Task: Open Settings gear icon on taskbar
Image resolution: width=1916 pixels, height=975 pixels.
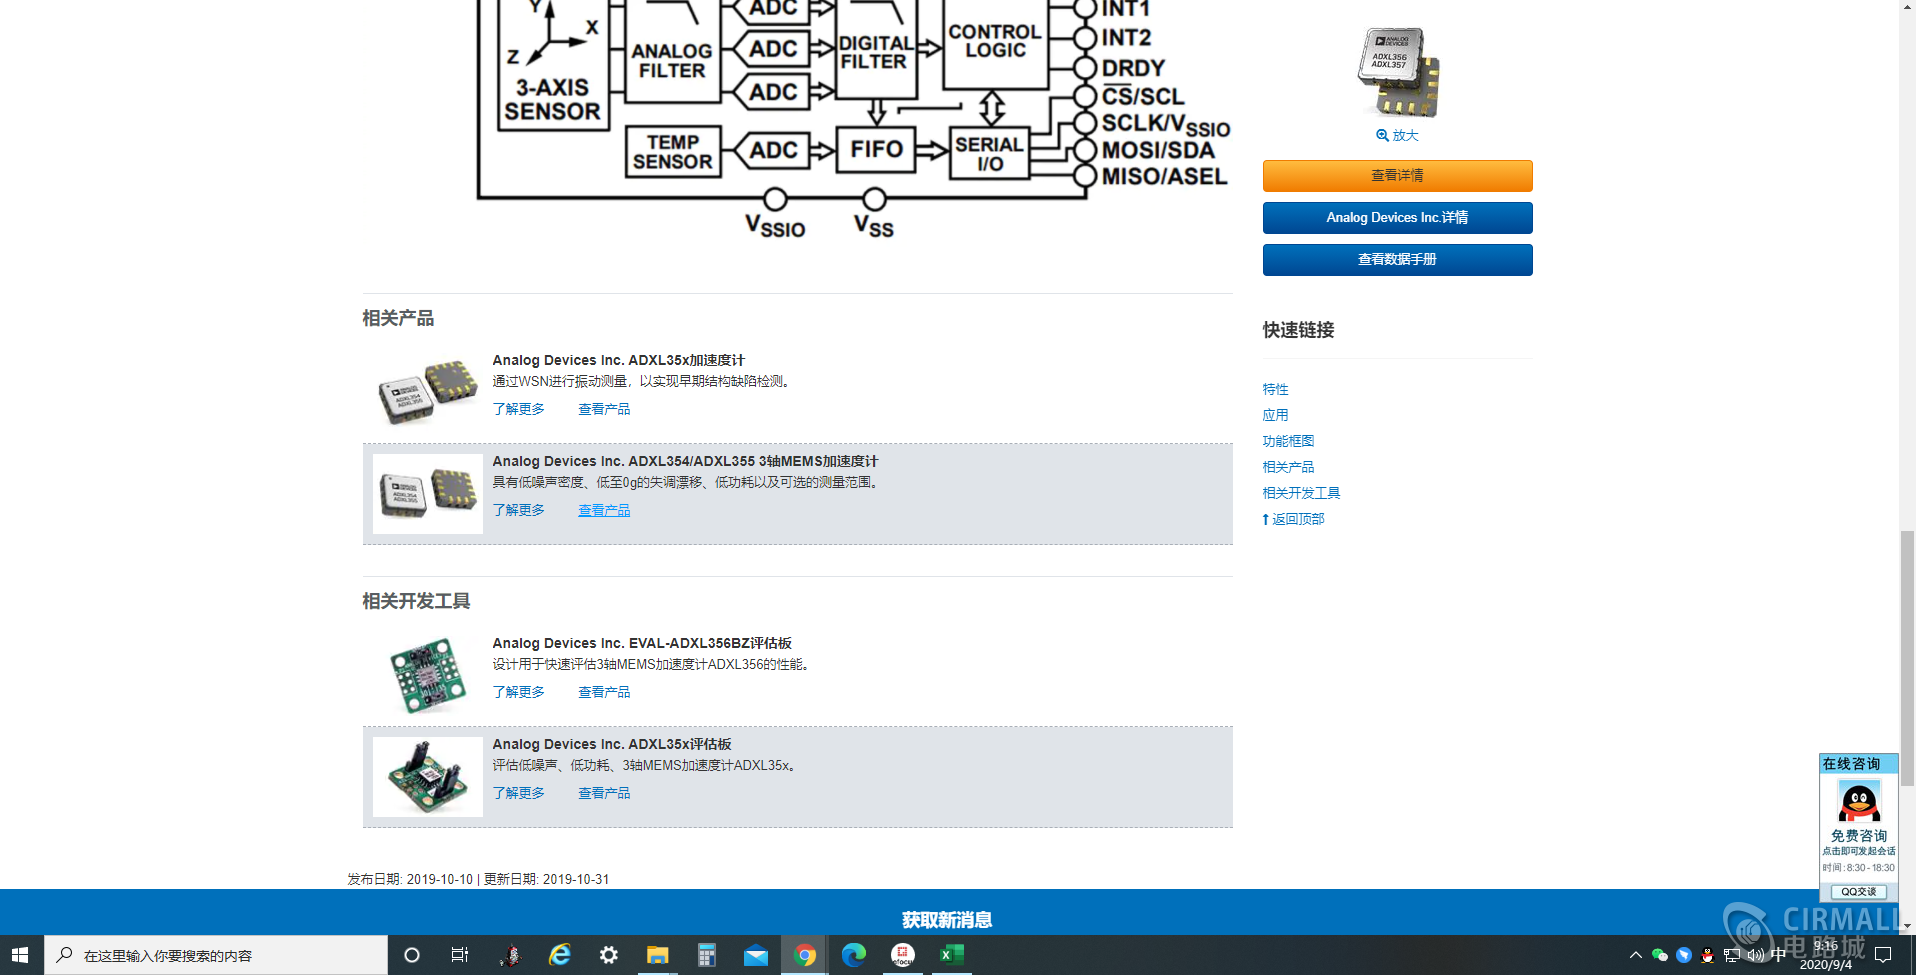Action: point(609,955)
